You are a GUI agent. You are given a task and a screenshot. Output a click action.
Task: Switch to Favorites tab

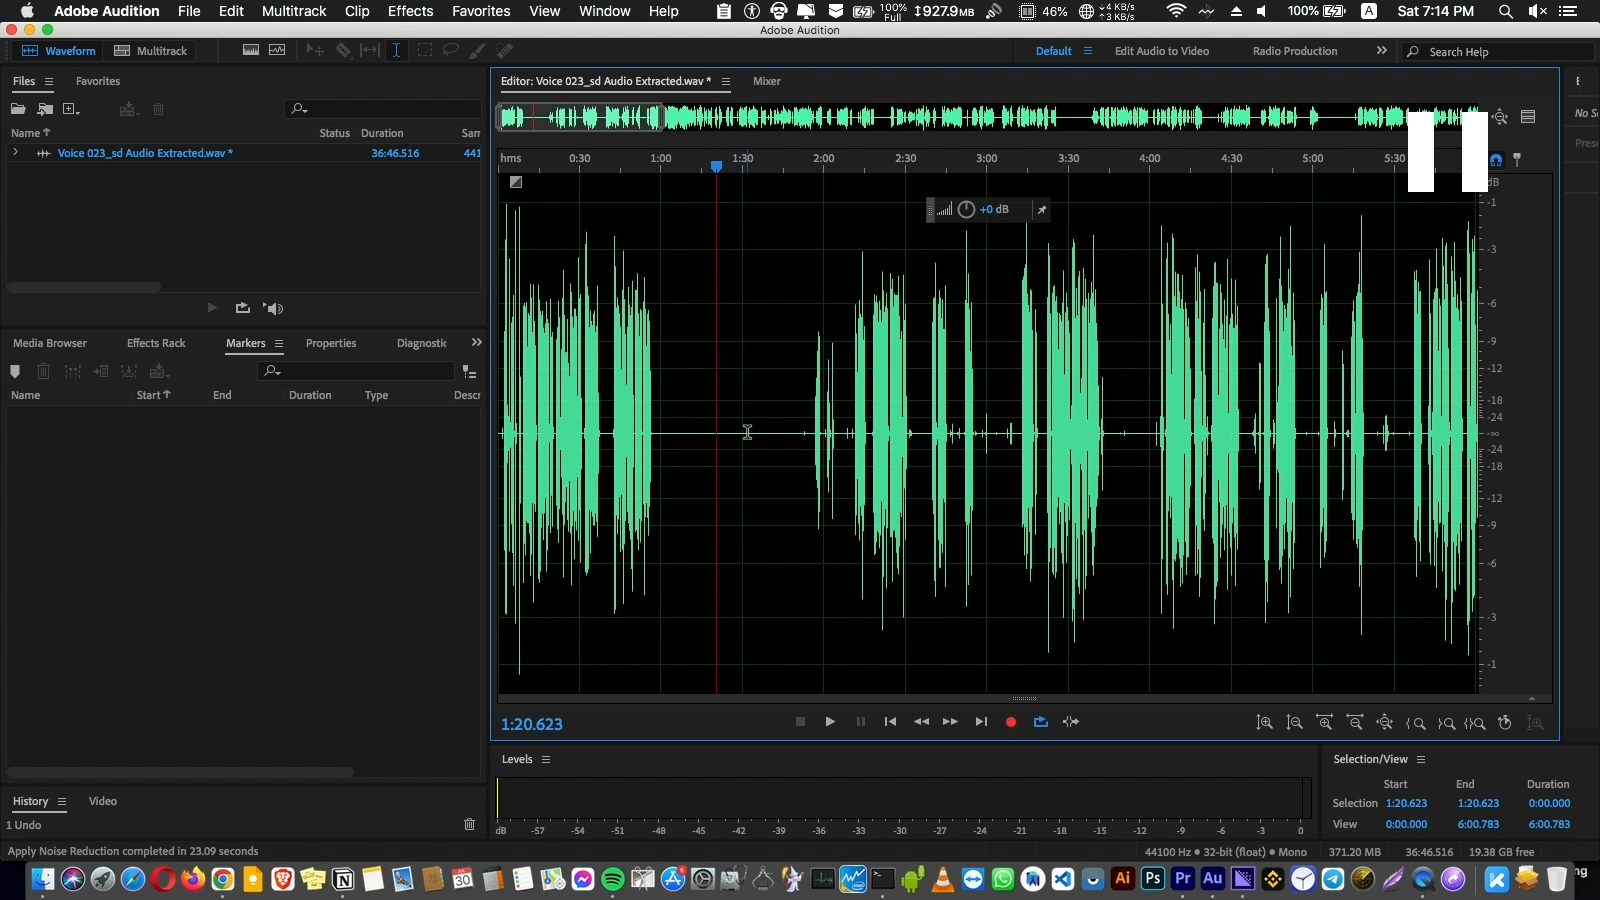[98, 81]
